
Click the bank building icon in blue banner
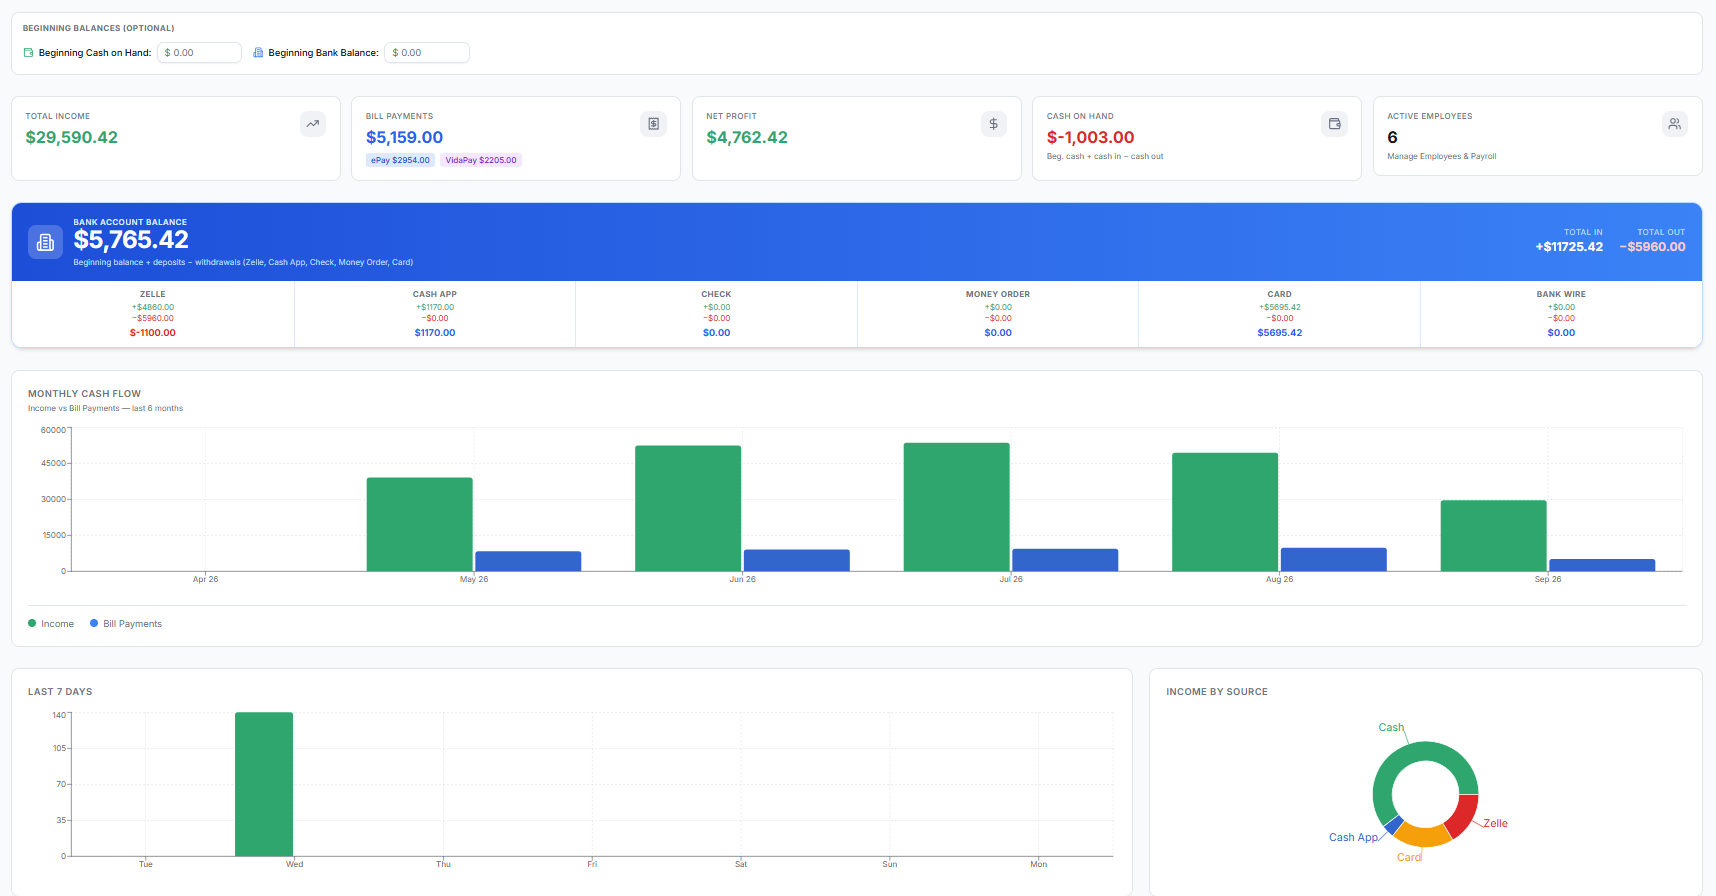point(45,242)
